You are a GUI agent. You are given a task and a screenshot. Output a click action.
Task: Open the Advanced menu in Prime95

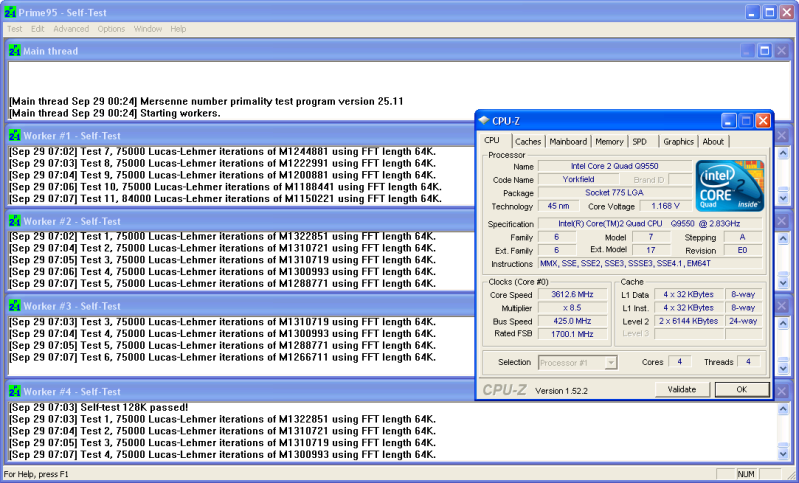point(71,29)
